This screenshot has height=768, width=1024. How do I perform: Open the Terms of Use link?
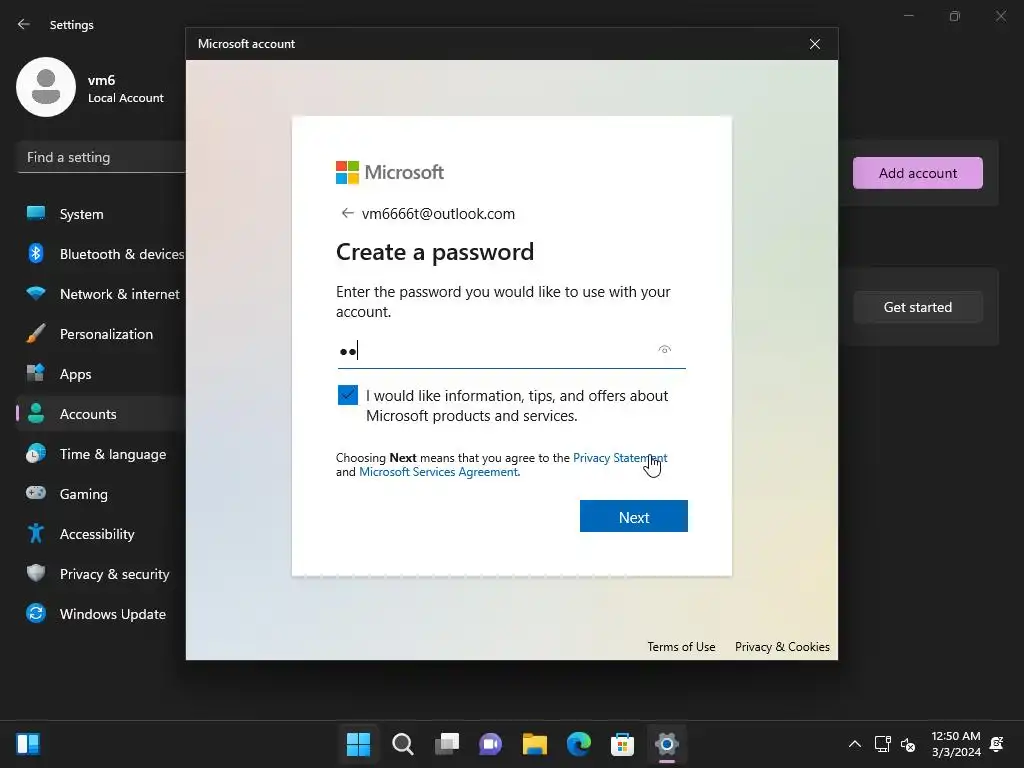681,647
